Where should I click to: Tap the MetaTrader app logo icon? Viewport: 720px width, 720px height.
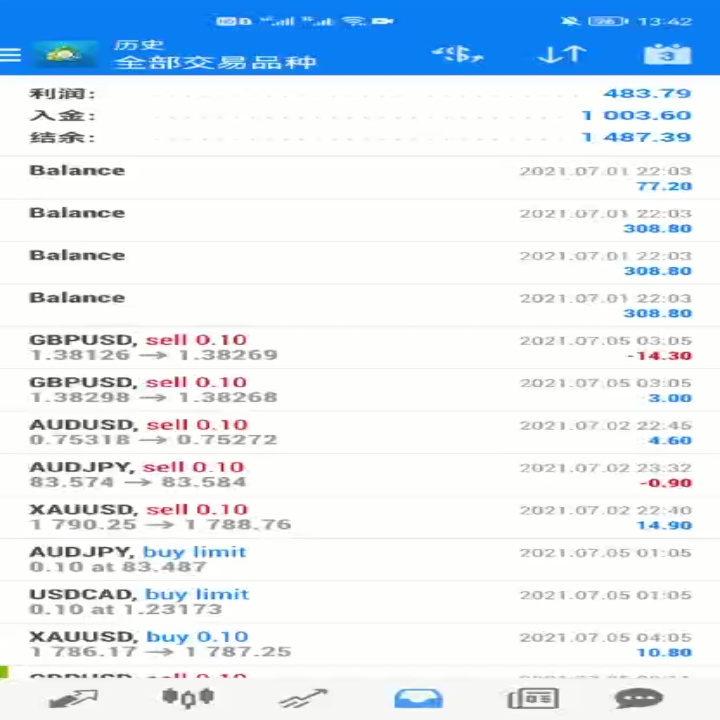[x=64, y=54]
